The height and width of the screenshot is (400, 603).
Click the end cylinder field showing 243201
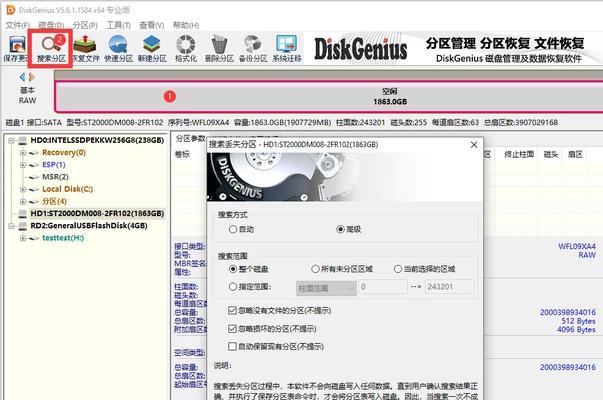[449, 287]
